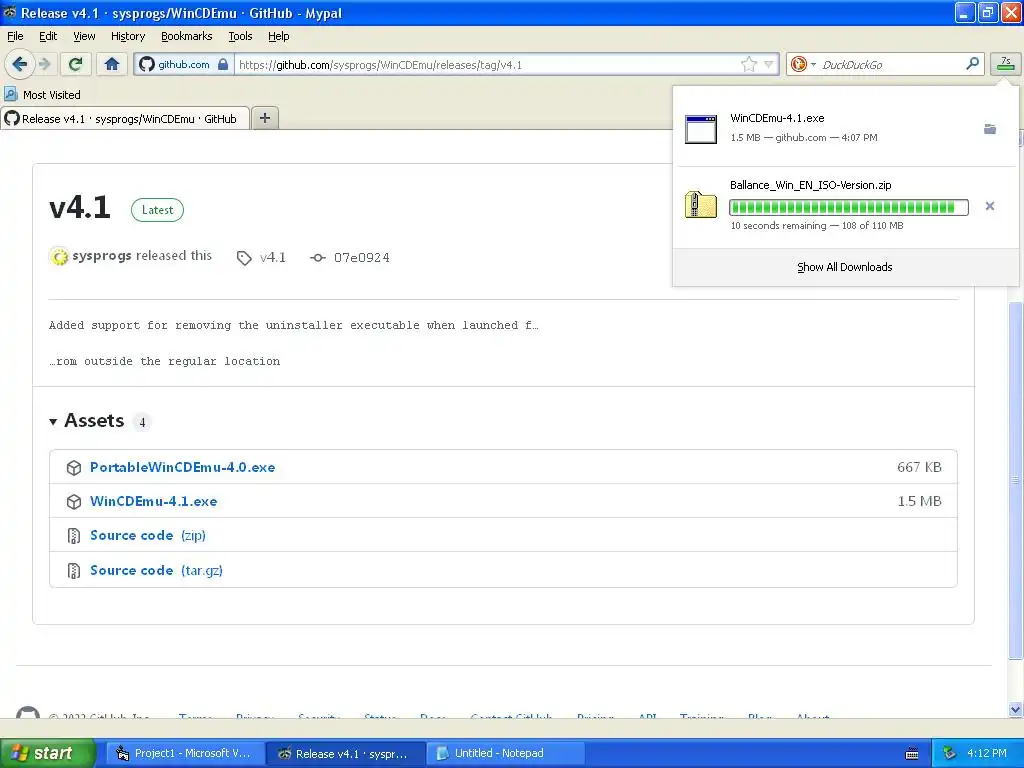1024x768 pixels.
Task: Click the commit icon beside 07e0924
Action: pos(317,258)
